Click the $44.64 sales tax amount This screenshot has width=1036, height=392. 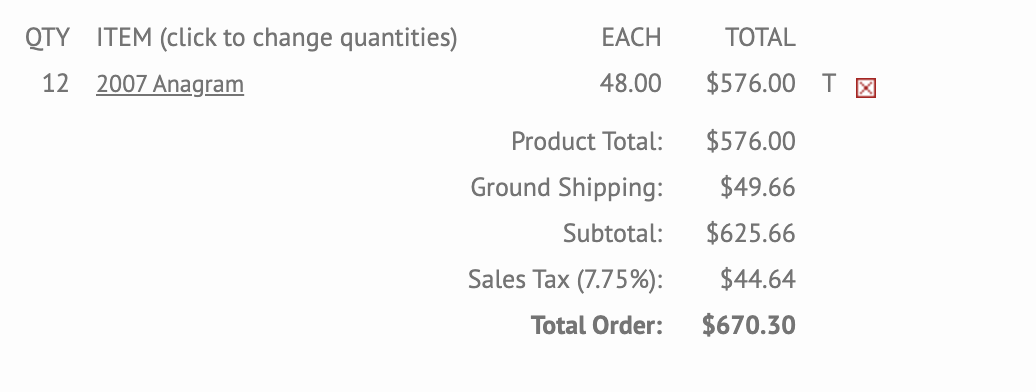pos(757,280)
